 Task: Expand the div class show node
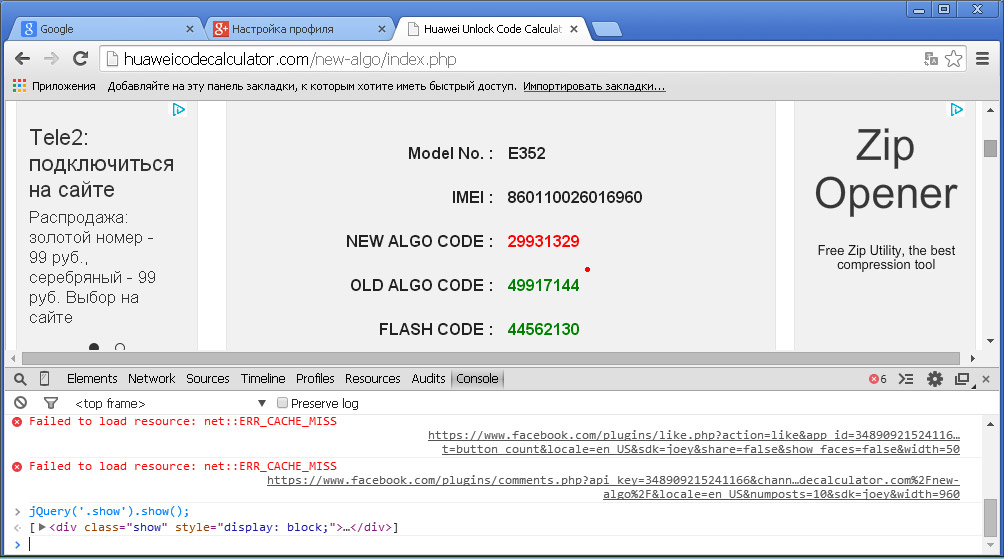pyautogui.click(x=42, y=527)
